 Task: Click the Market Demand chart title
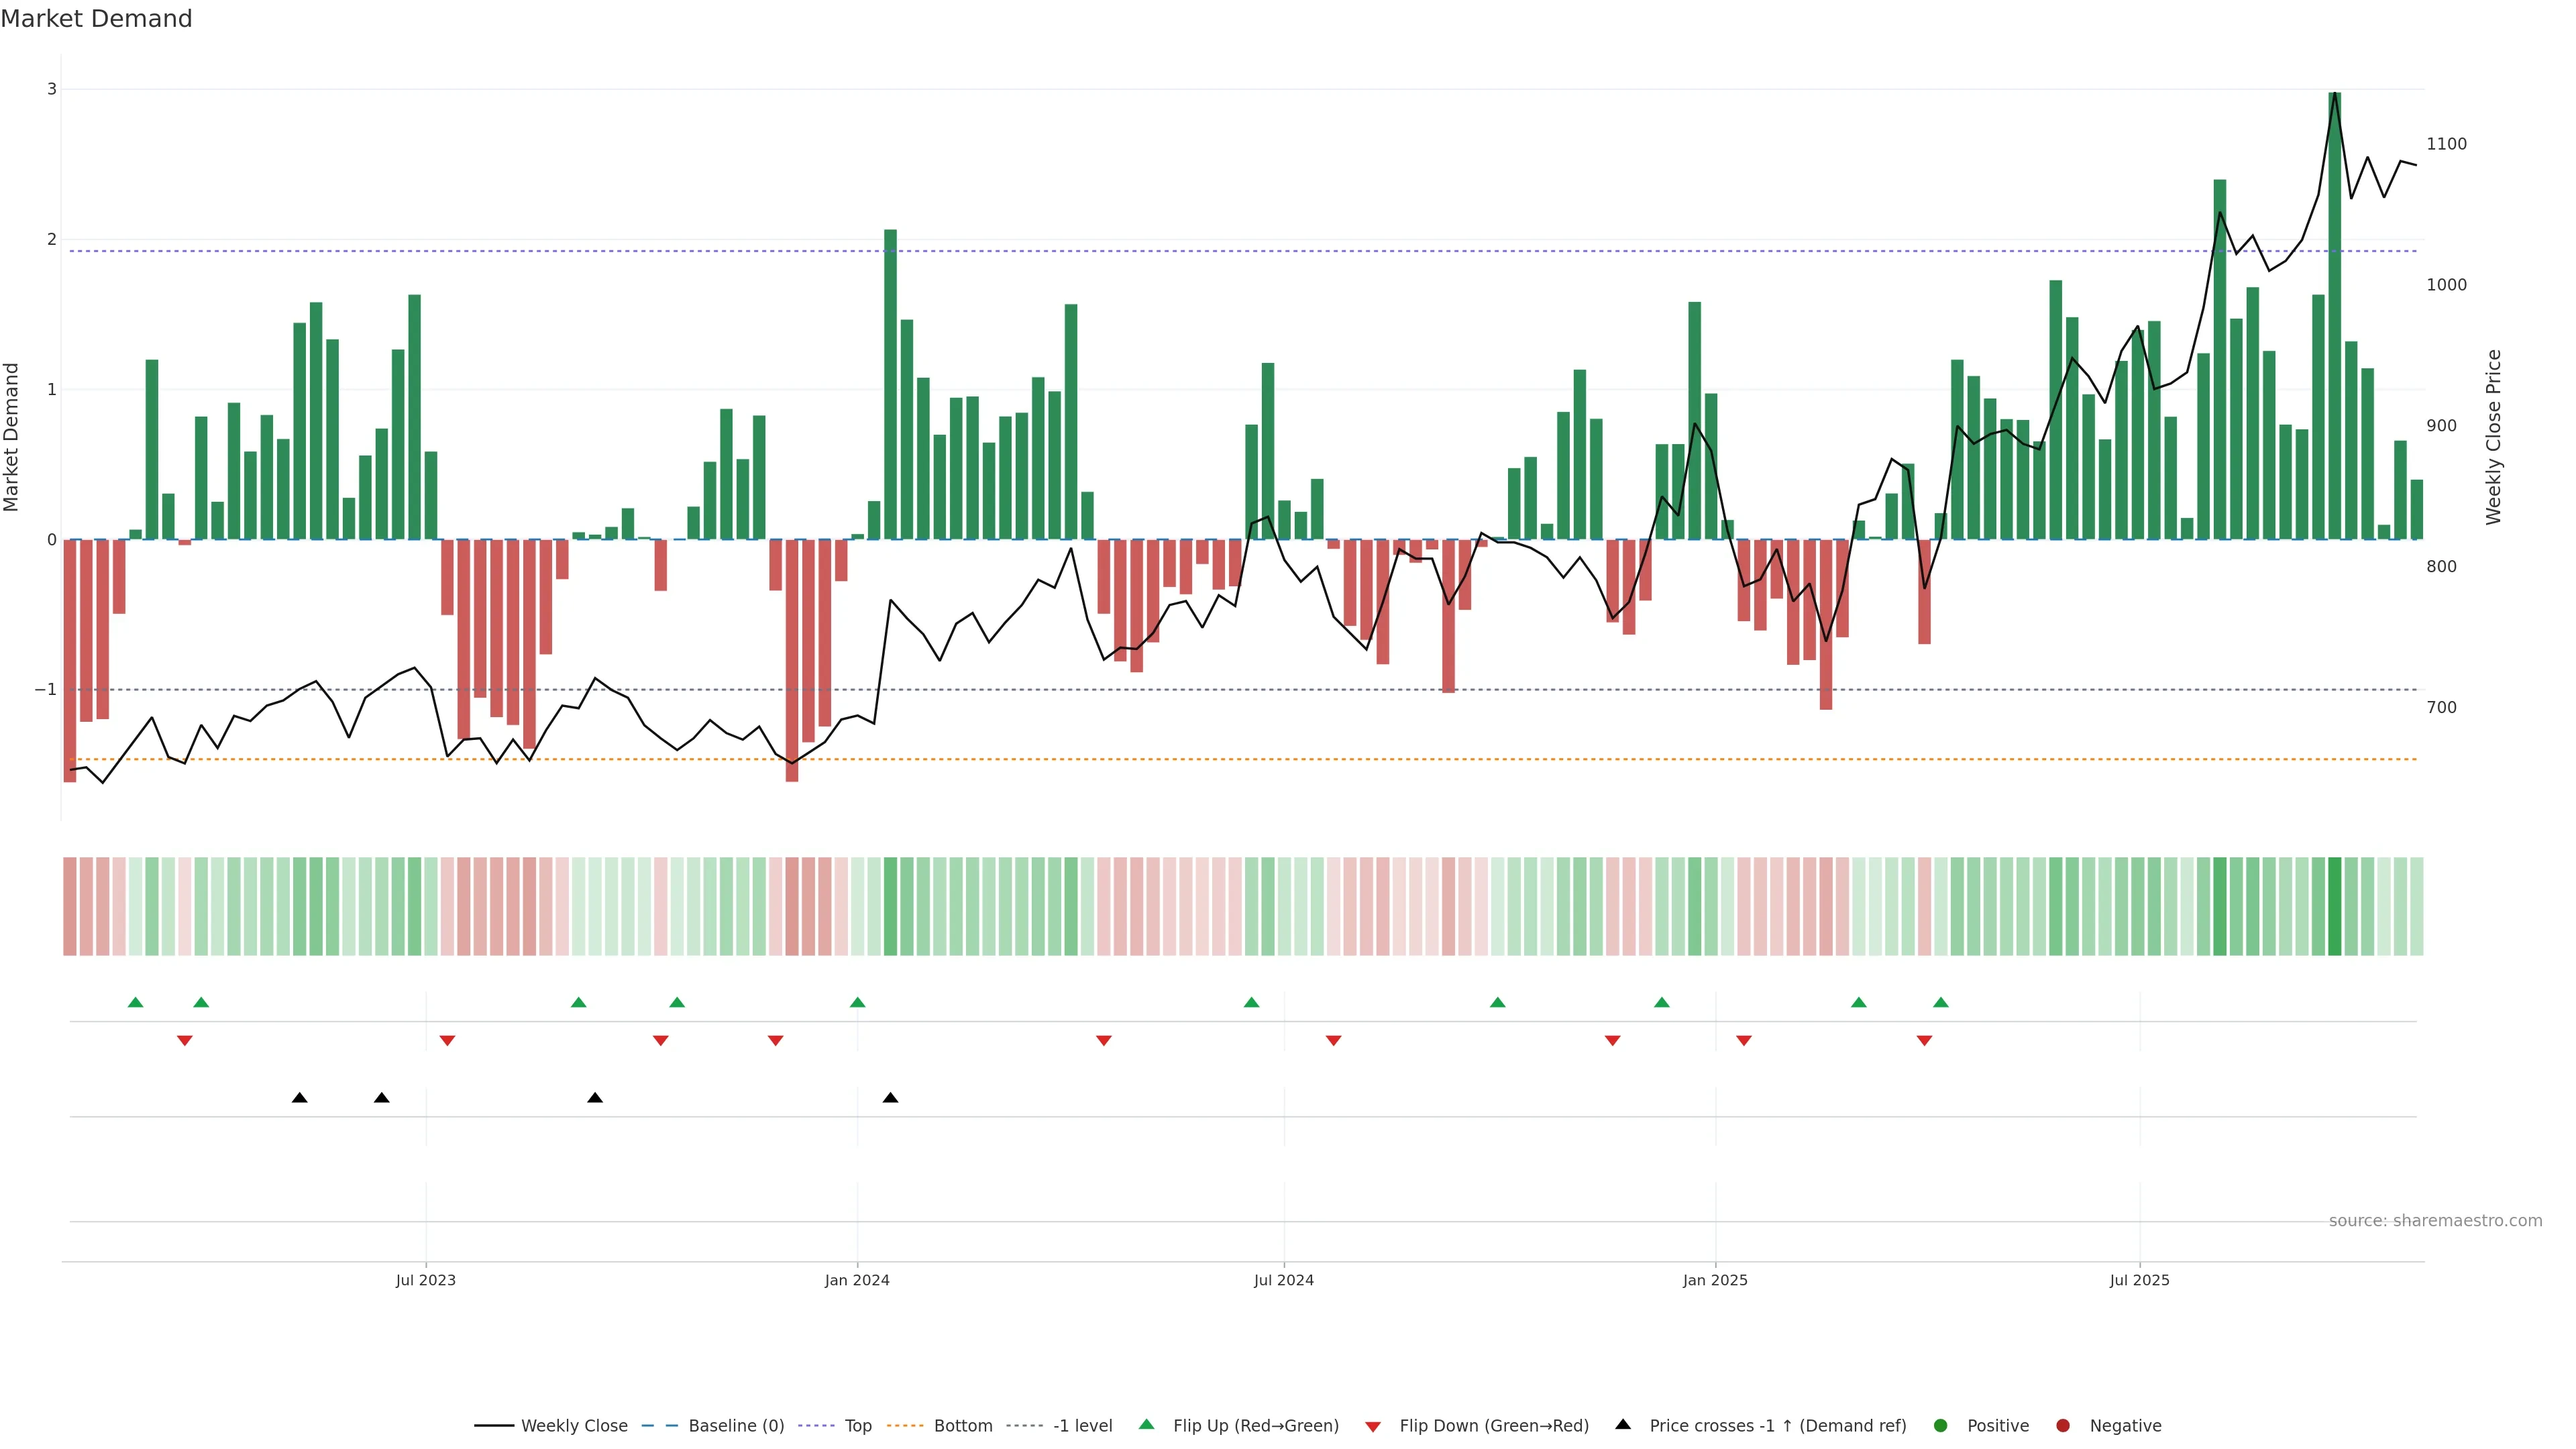click(96, 19)
